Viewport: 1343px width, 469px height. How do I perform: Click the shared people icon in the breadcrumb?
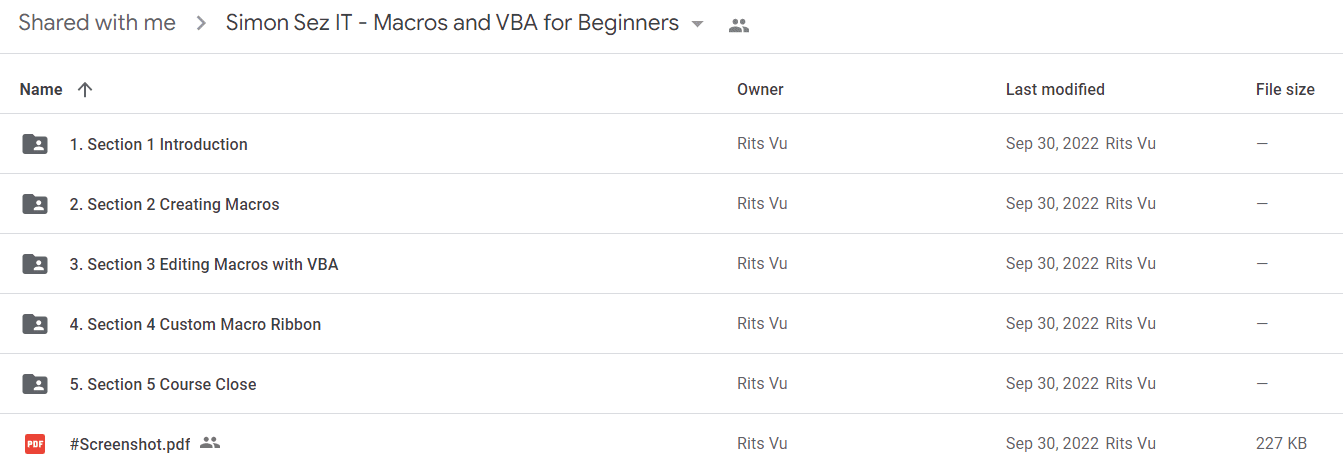tap(739, 26)
